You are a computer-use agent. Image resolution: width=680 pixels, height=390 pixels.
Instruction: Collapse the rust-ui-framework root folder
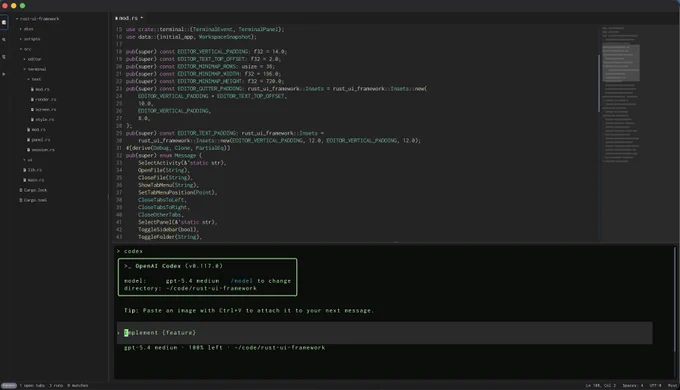tap(17, 19)
